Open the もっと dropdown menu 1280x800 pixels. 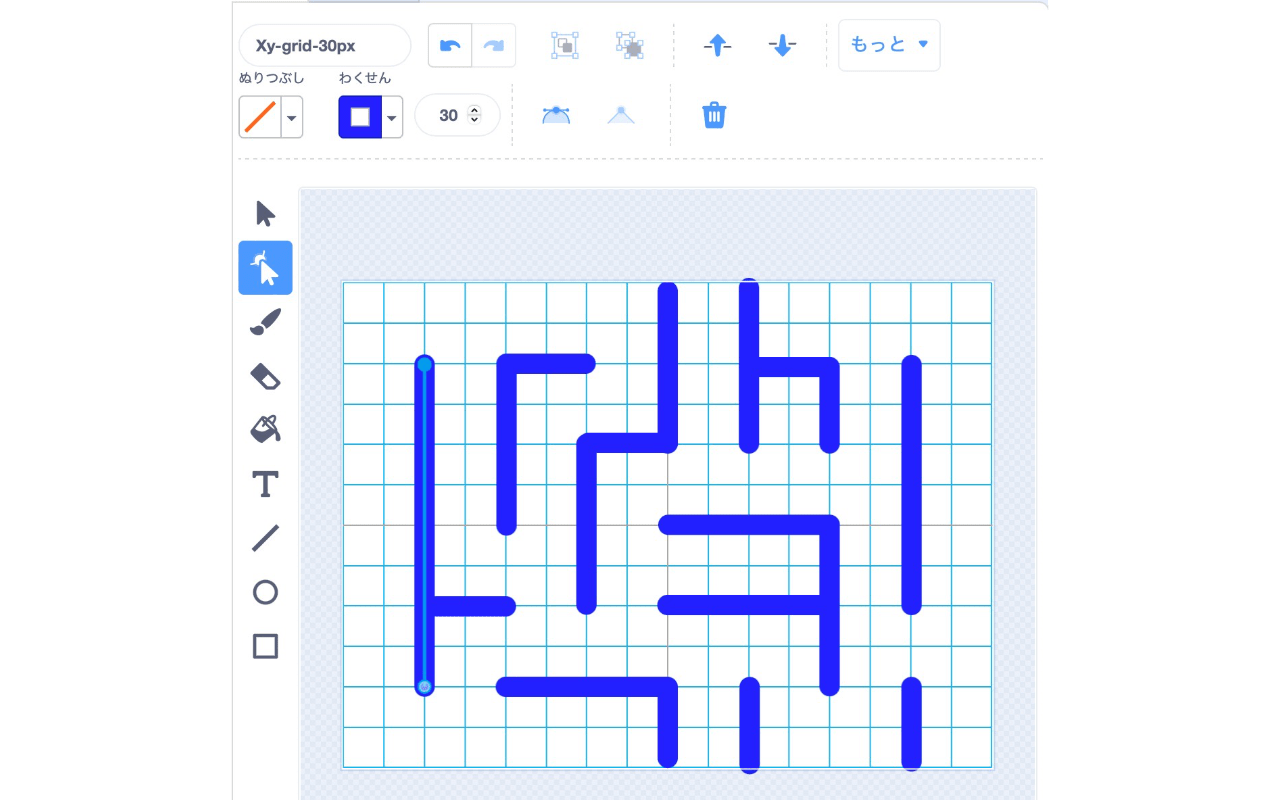click(889, 45)
